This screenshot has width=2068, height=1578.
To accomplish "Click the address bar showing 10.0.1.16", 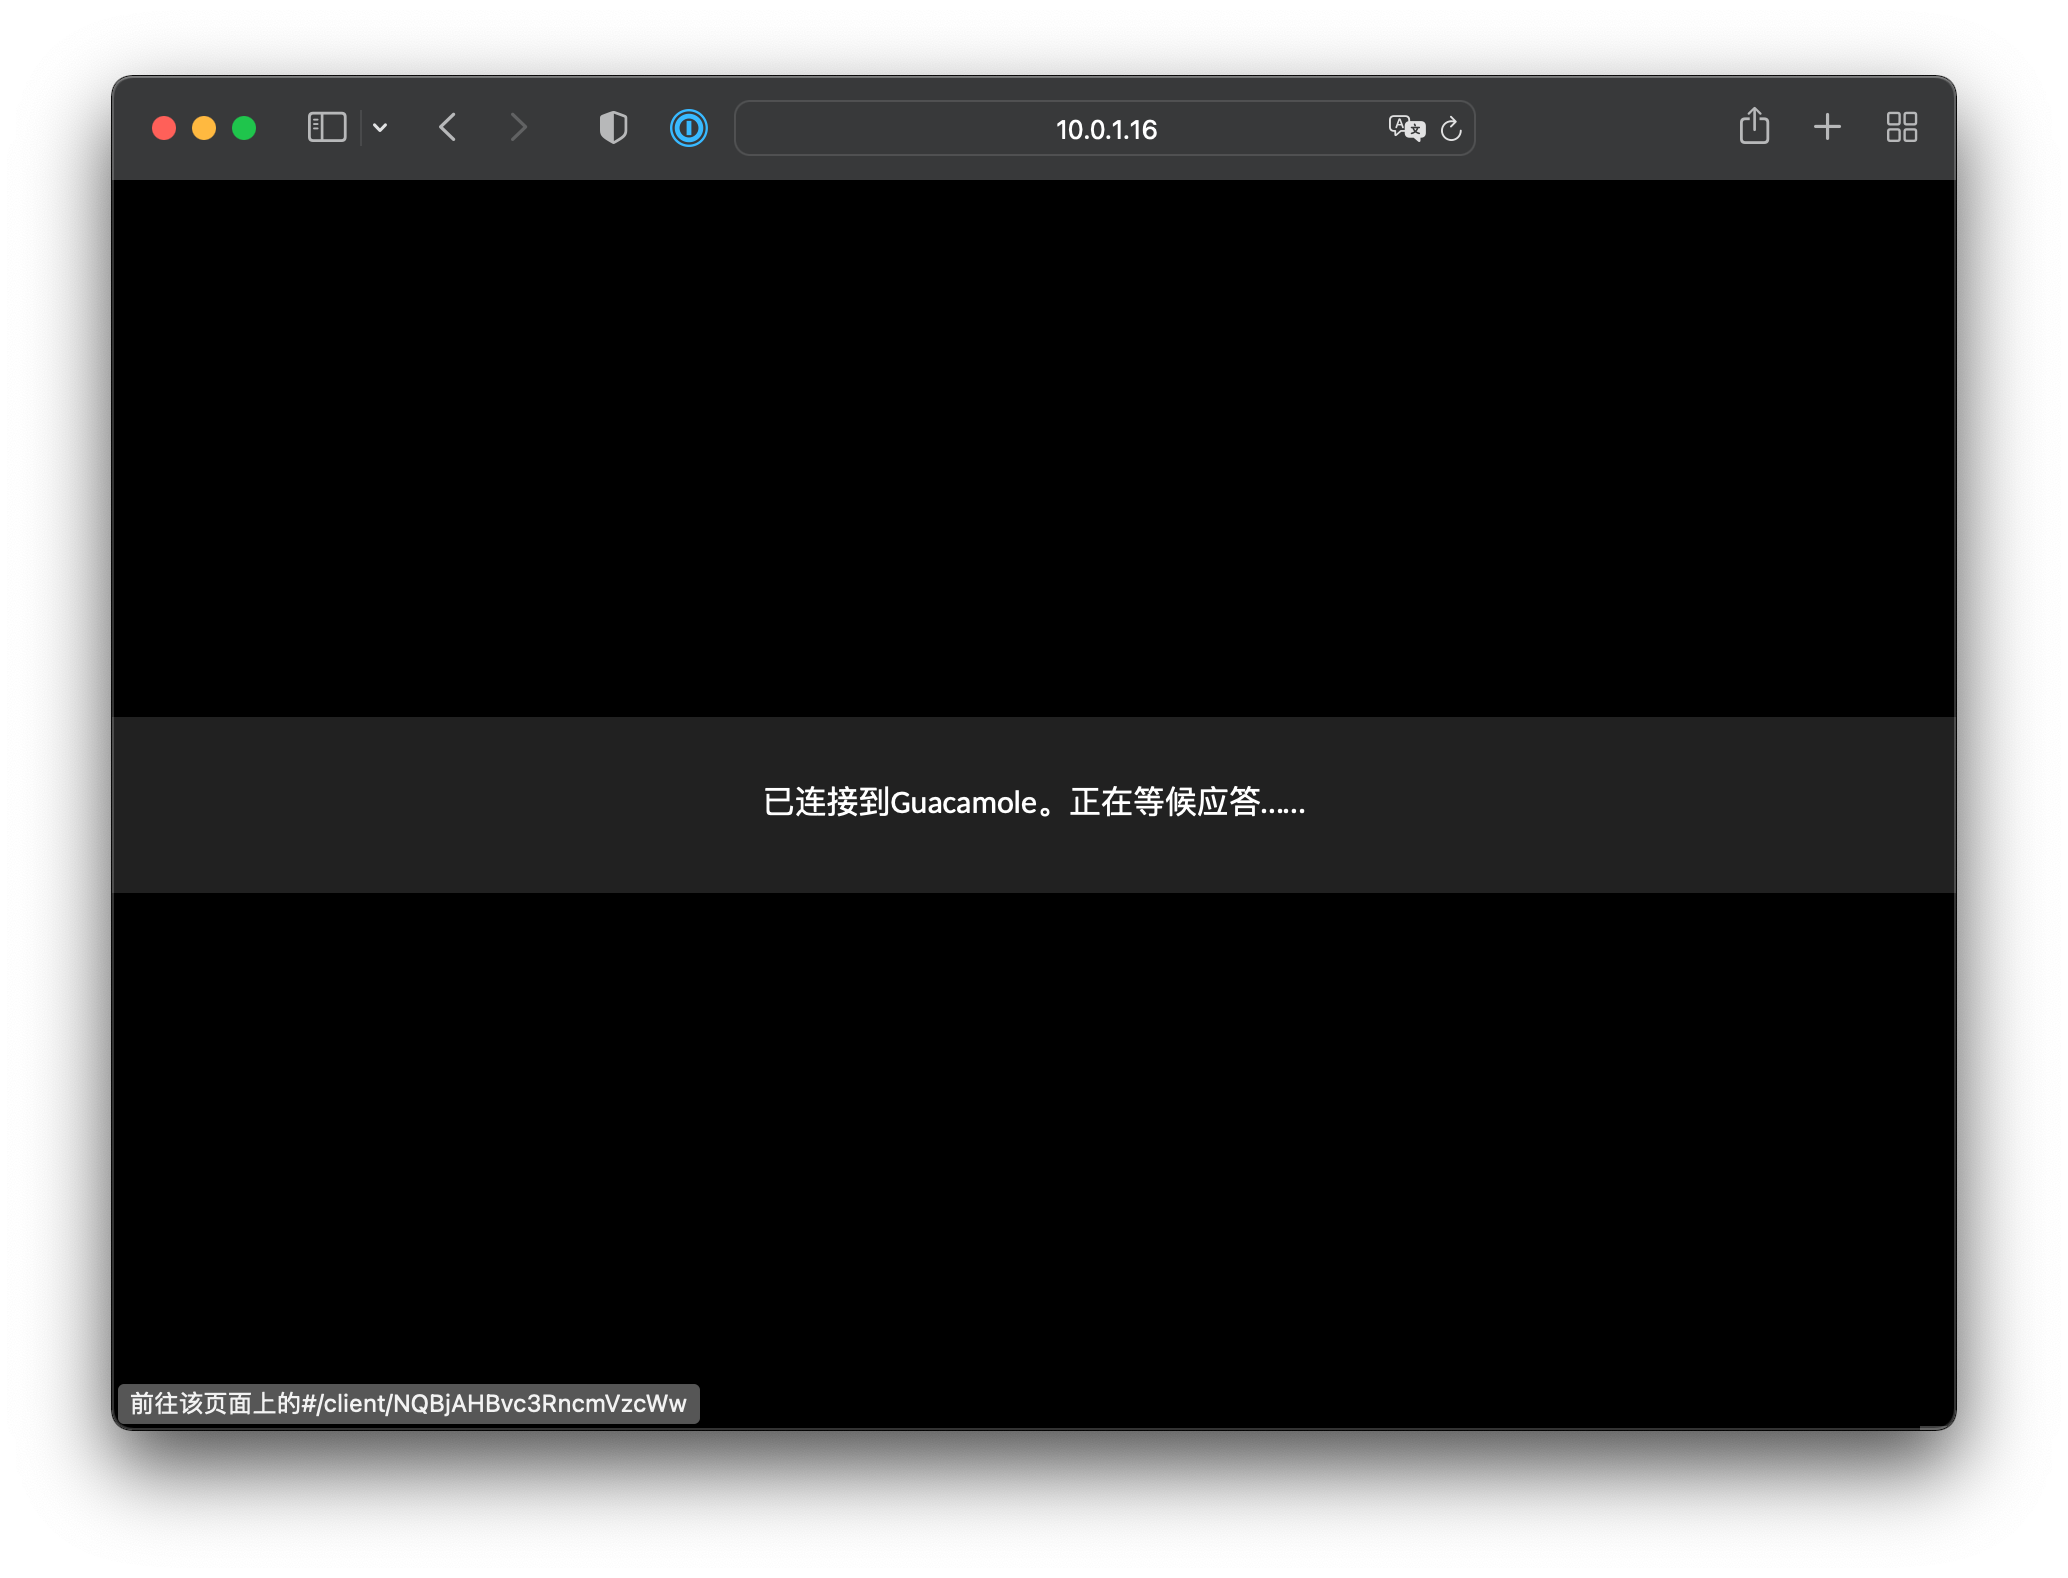I will click(1105, 129).
